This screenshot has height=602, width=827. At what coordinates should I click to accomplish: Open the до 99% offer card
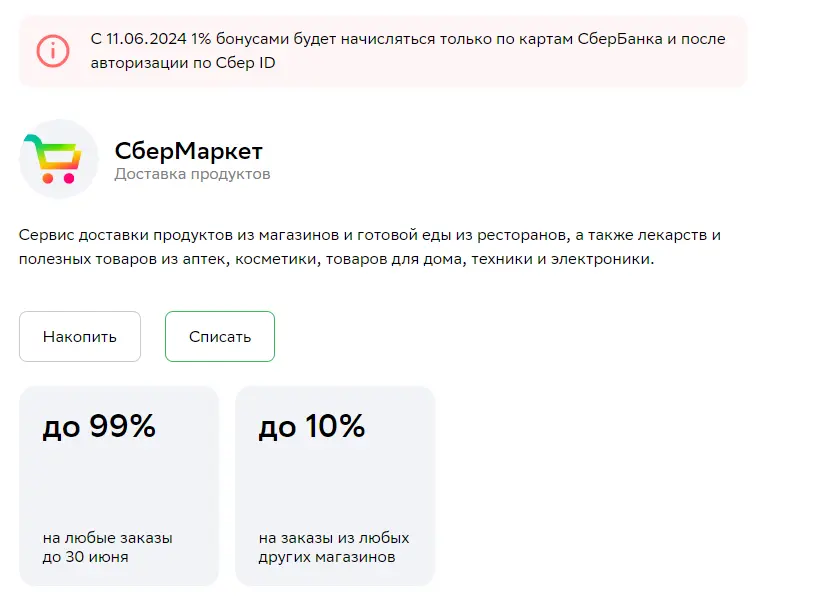pyautogui.click(x=119, y=486)
